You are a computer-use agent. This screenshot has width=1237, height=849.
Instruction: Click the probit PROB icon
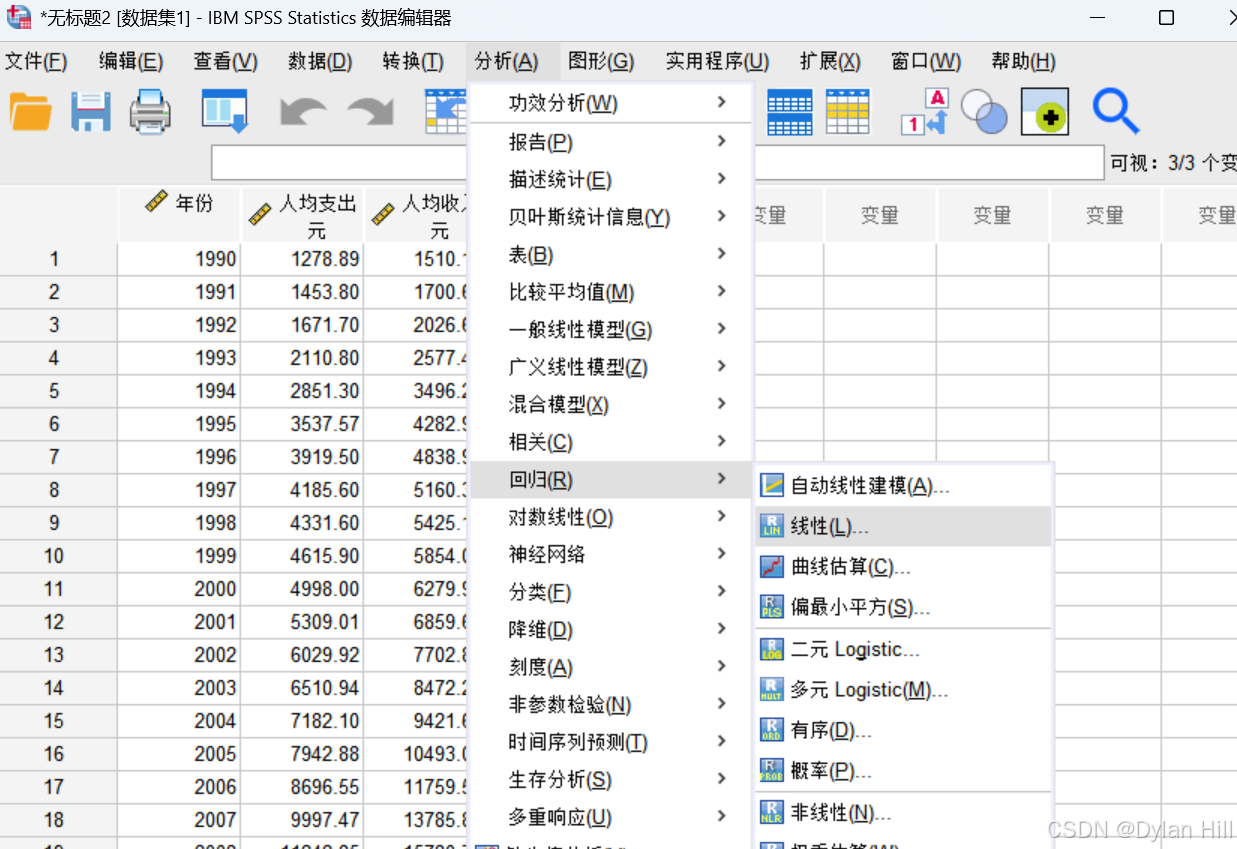771,771
